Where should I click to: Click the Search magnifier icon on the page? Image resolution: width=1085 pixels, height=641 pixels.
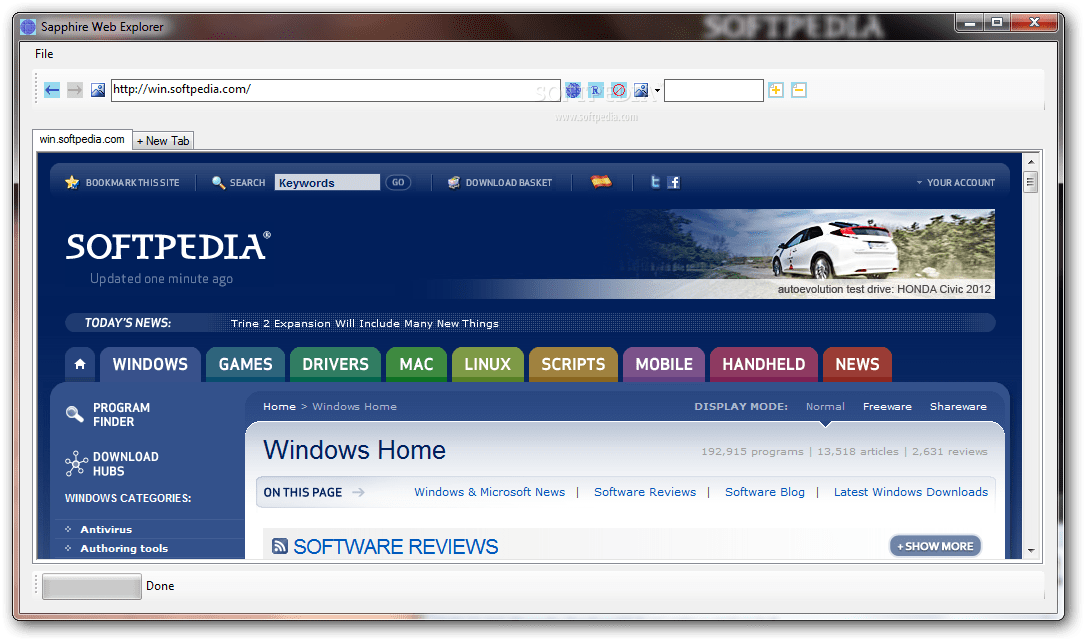[218, 183]
